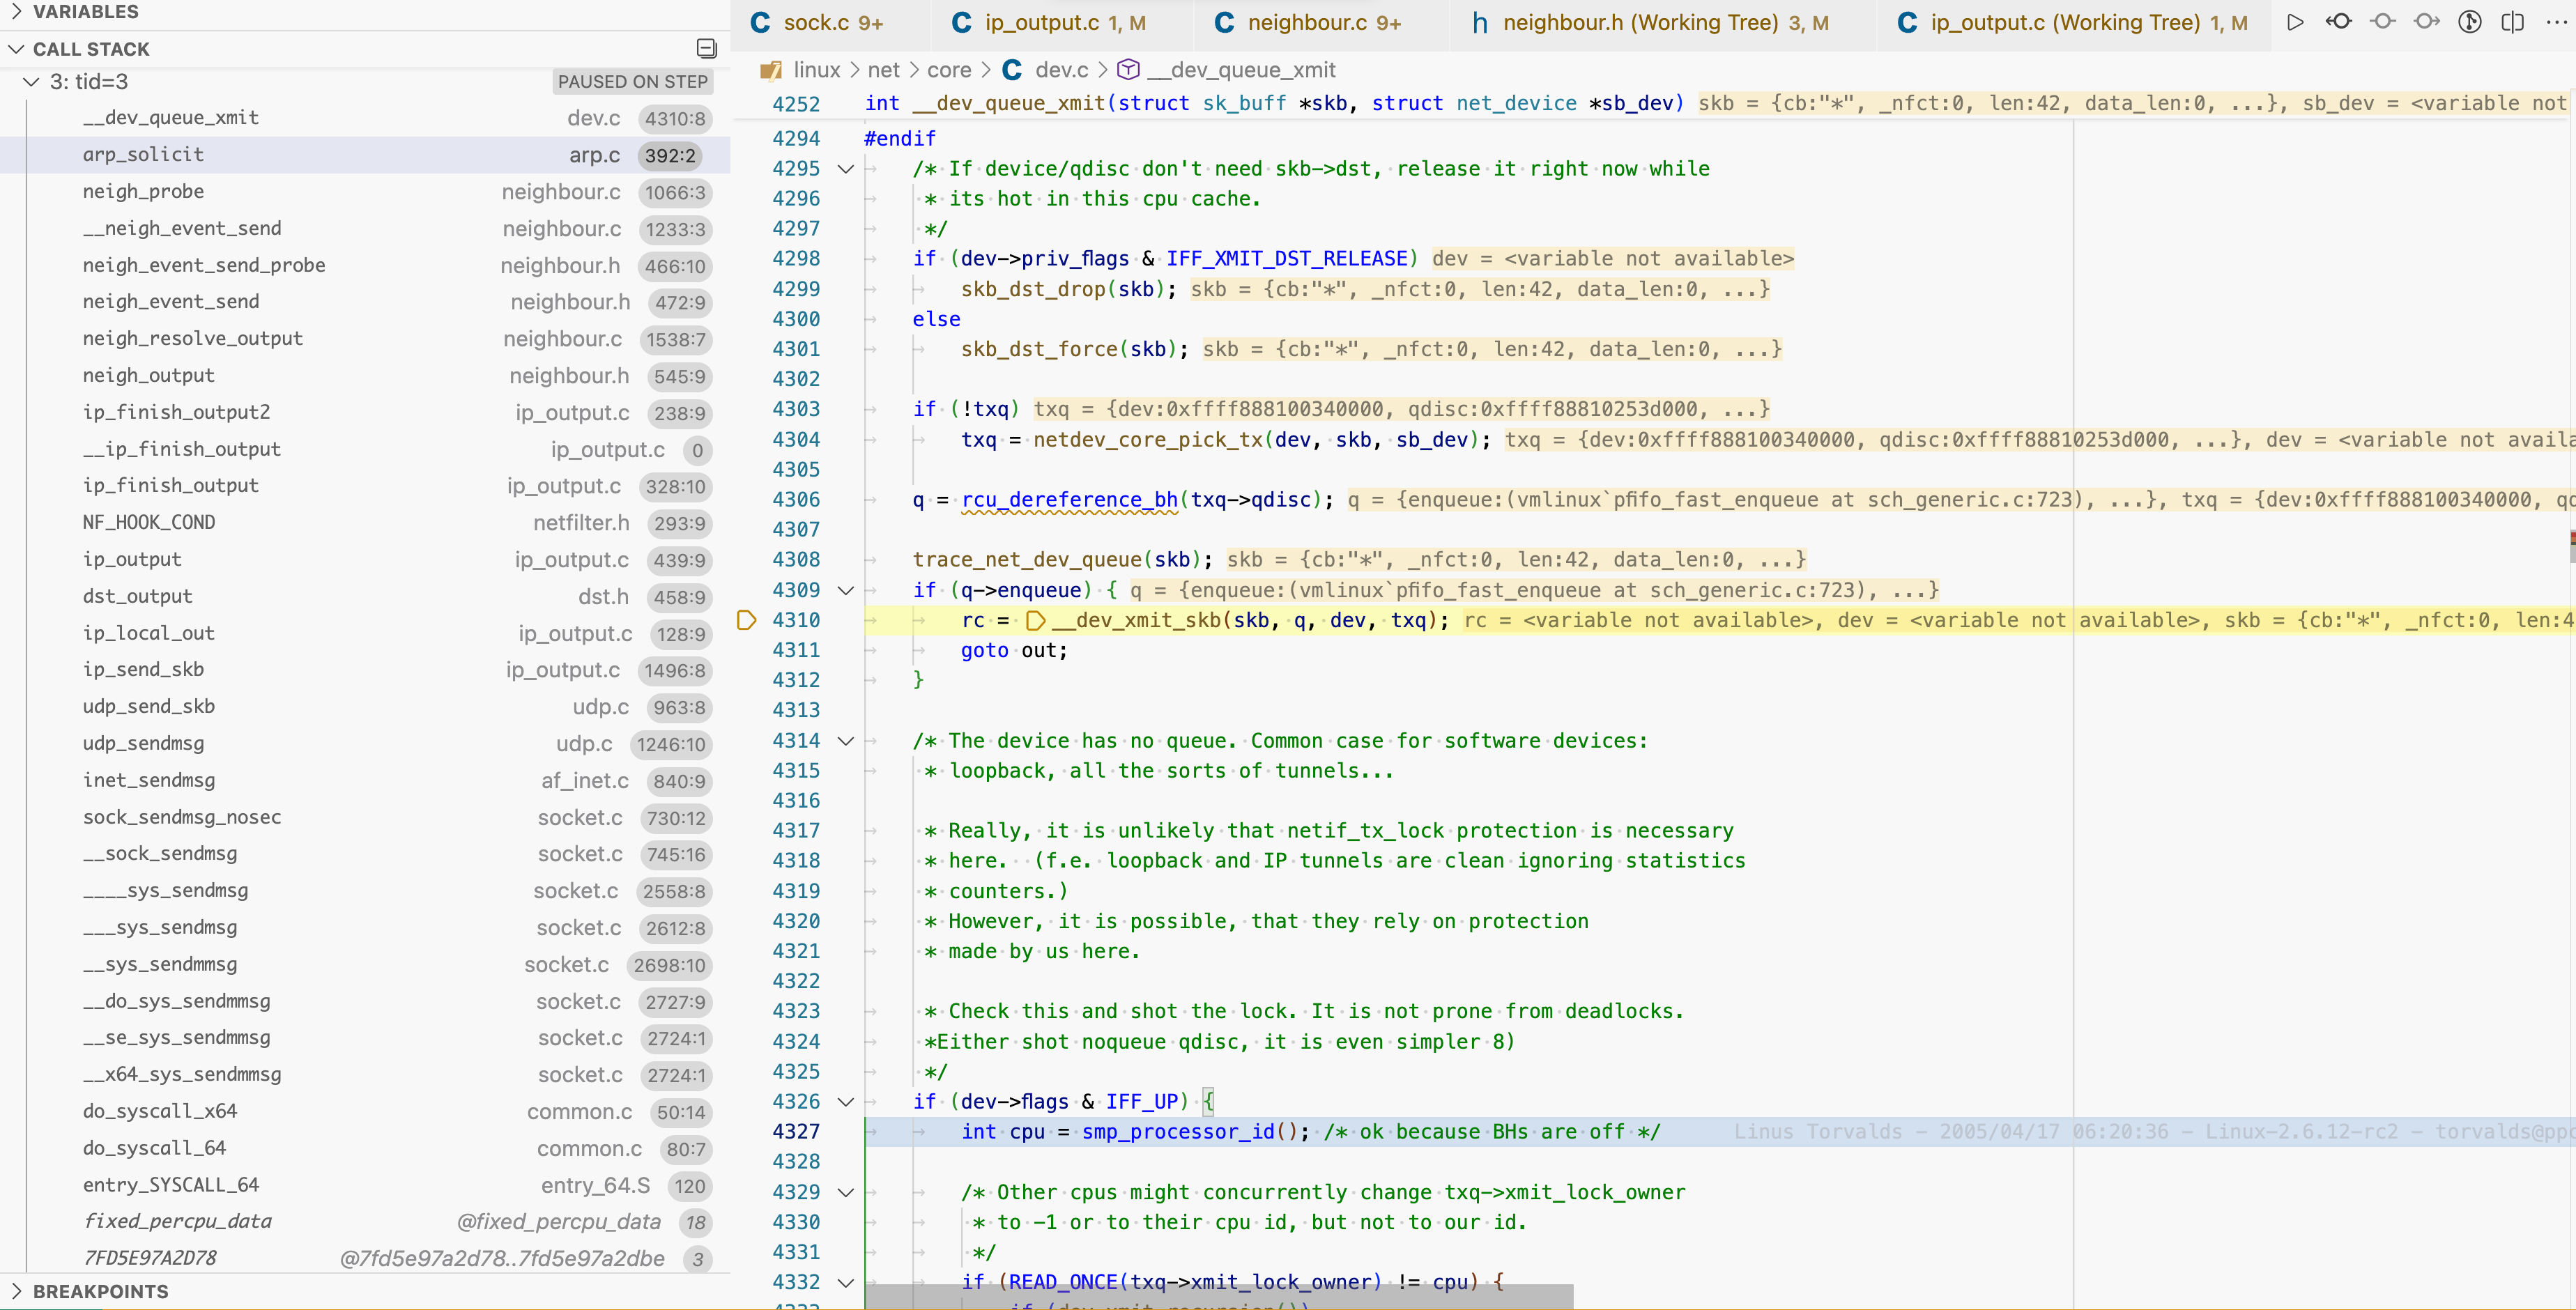2576x1310 pixels.
Task: Collapse thread 3: tid=3 in call stack
Action: point(32,82)
